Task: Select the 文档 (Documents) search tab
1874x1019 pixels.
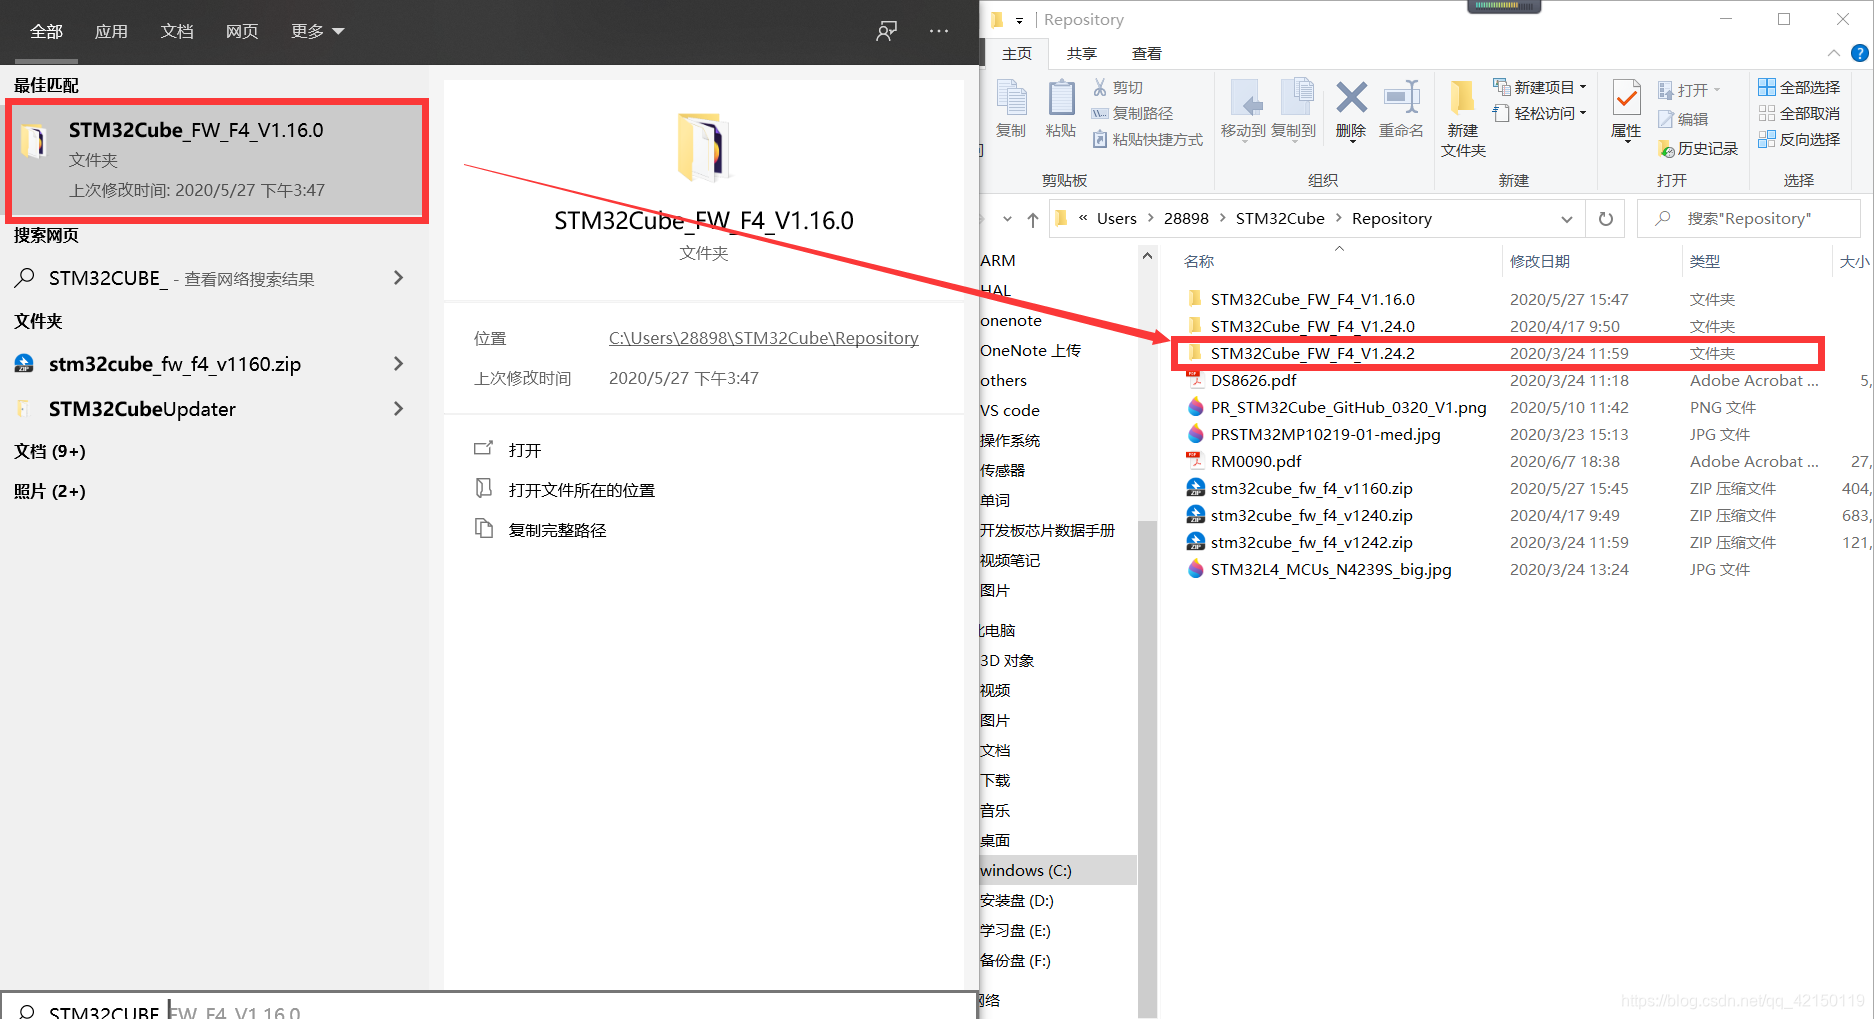Action: [x=177, y=31]
